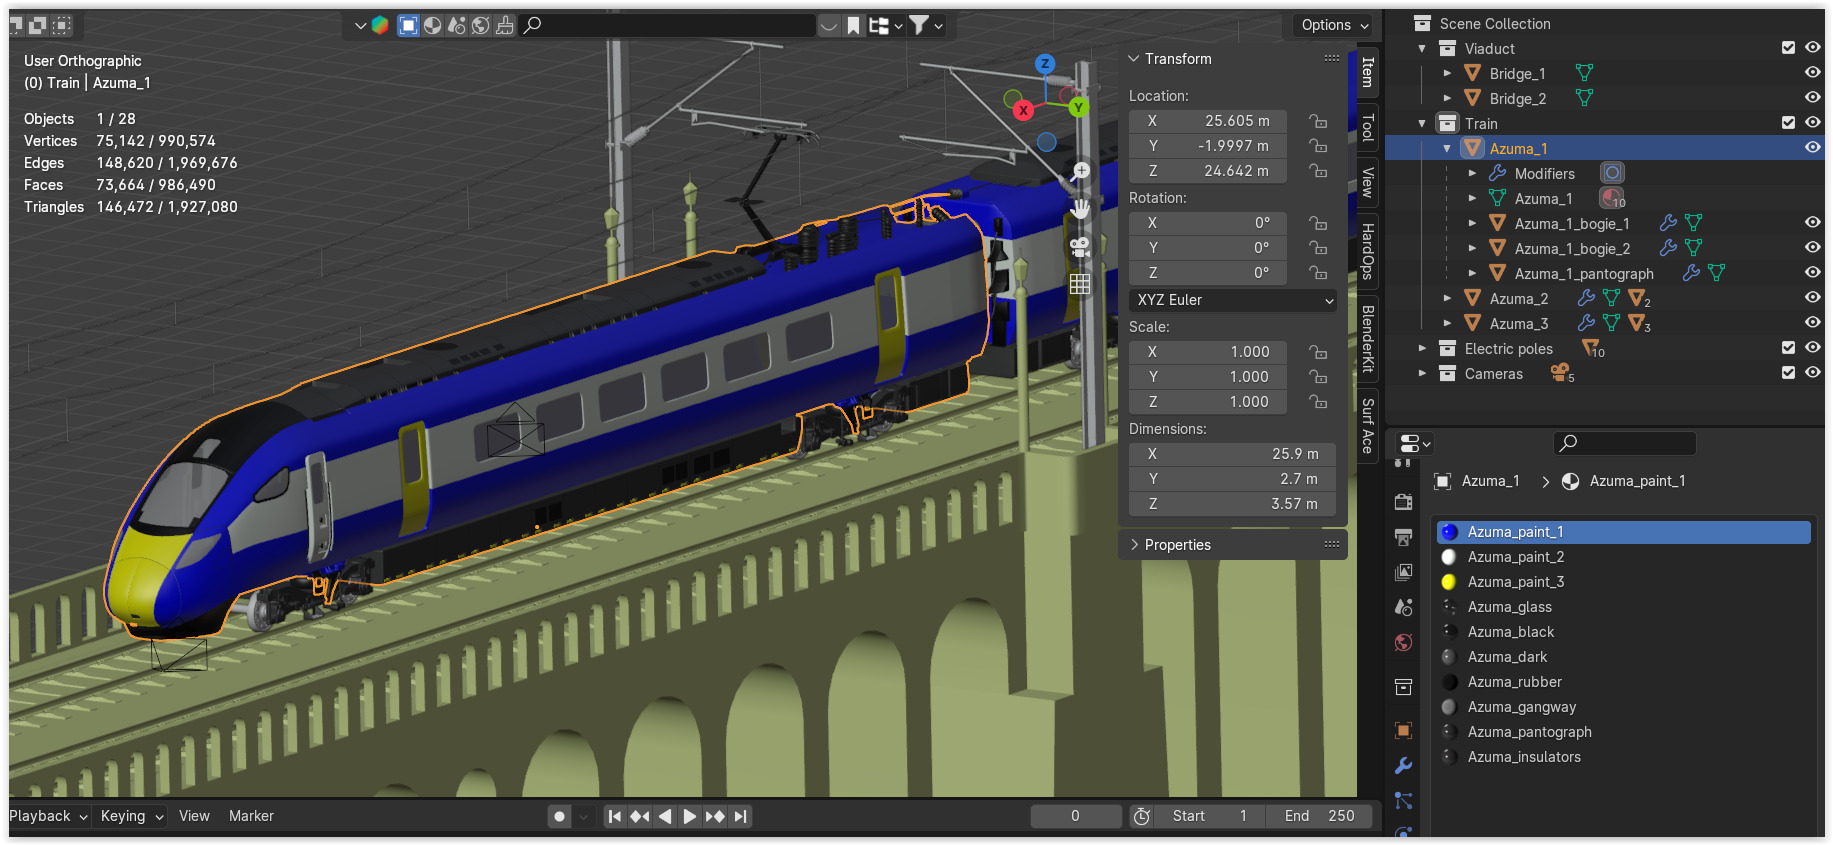Open the XYZ Euler rotation mode dropdown

pyautogui.click(x=1233, y=300)
